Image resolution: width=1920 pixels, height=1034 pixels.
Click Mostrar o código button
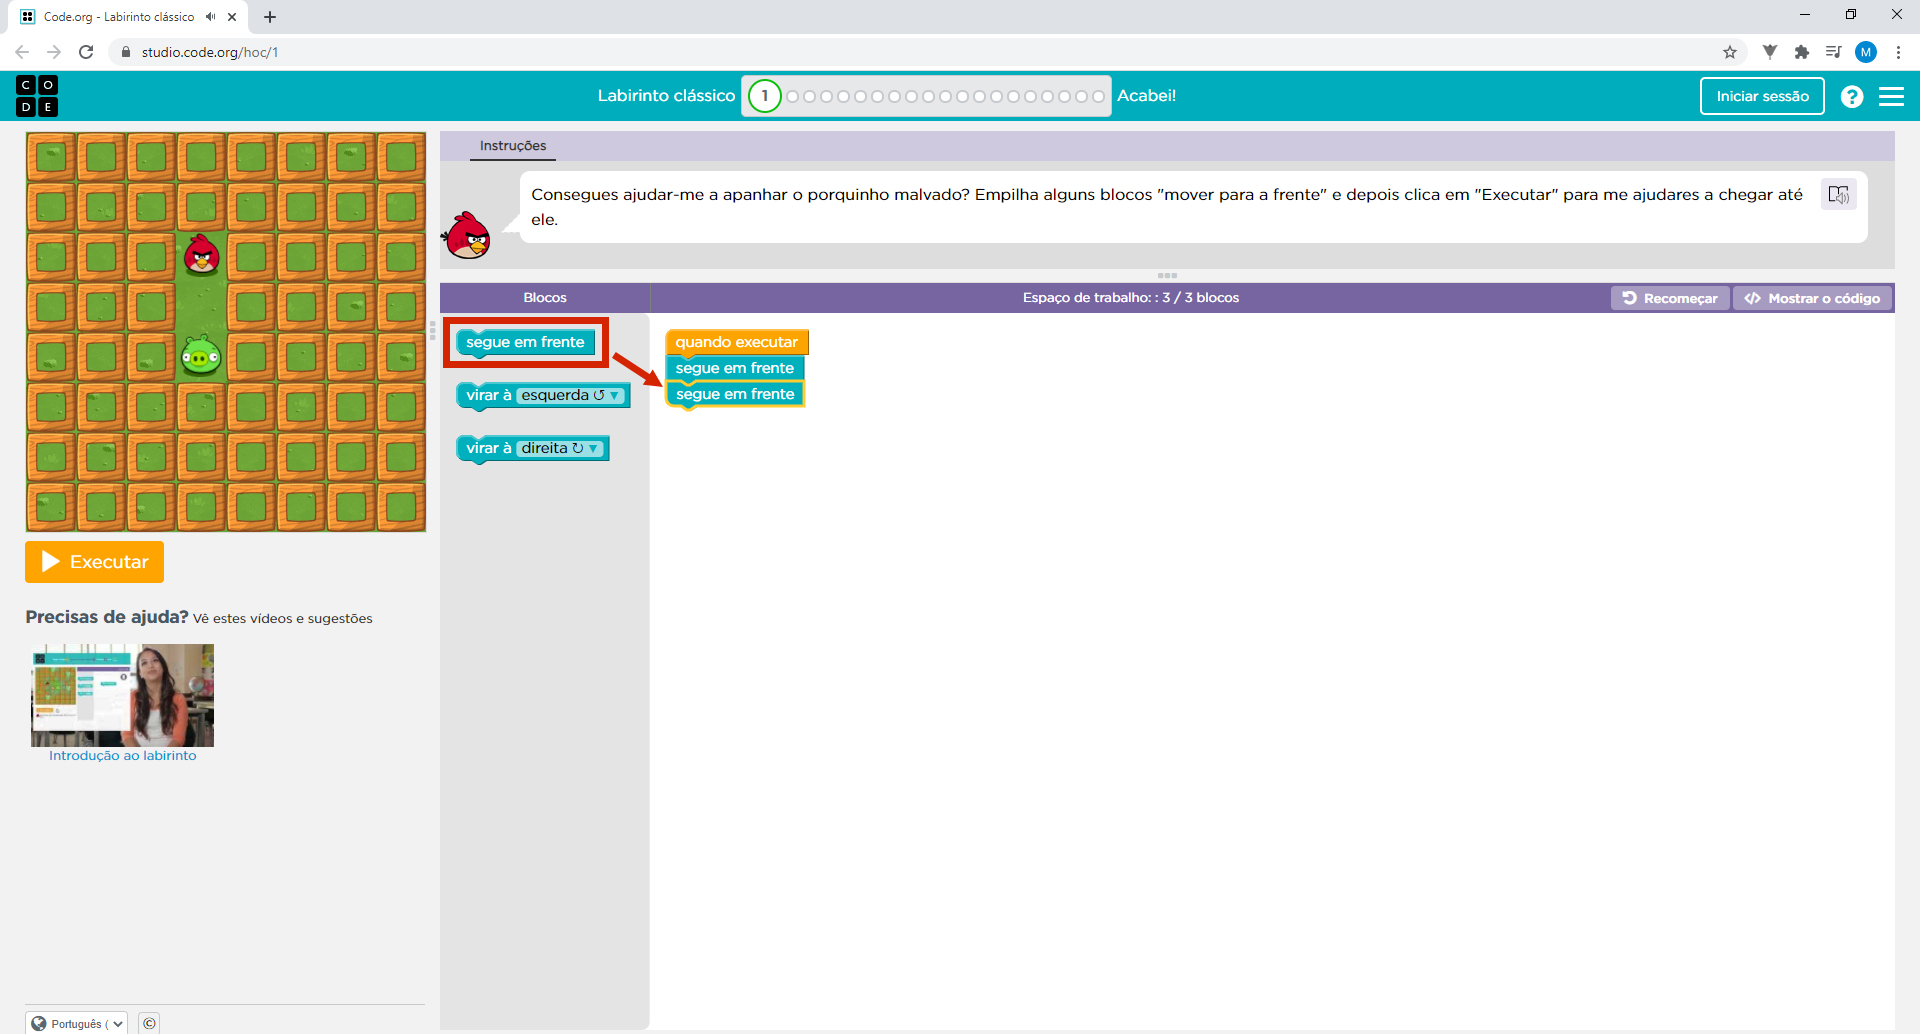click(x=1812, y=298)
